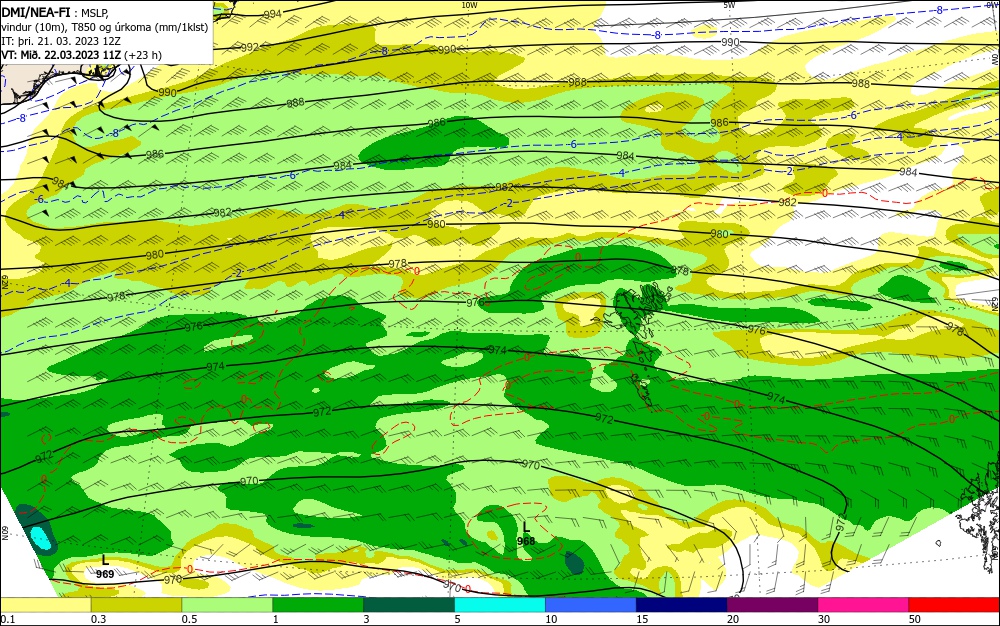
Task: Click the light green 0.5–1 legend swatch
Action: click(x=227, y=605)
